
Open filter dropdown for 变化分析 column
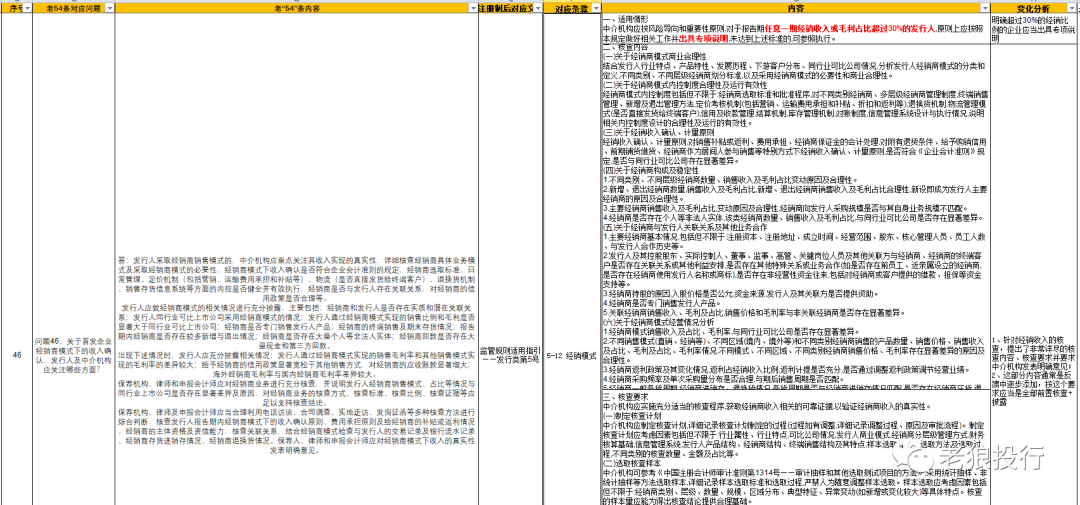coord(1073,8)
